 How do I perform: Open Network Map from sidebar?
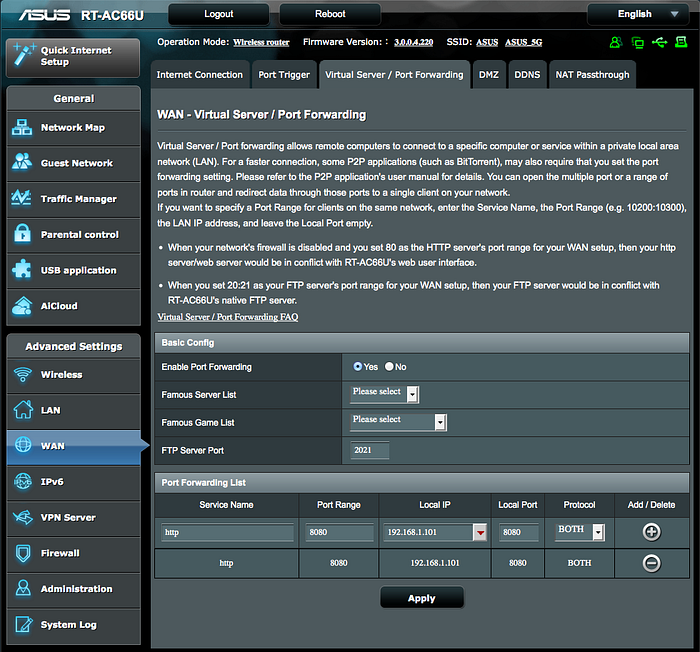[x=74, y=128]
